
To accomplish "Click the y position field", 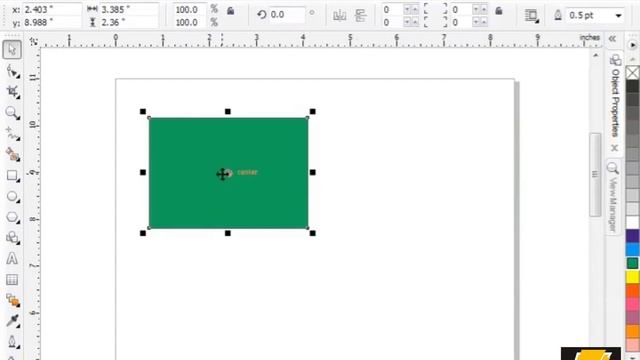I will 52,22.
